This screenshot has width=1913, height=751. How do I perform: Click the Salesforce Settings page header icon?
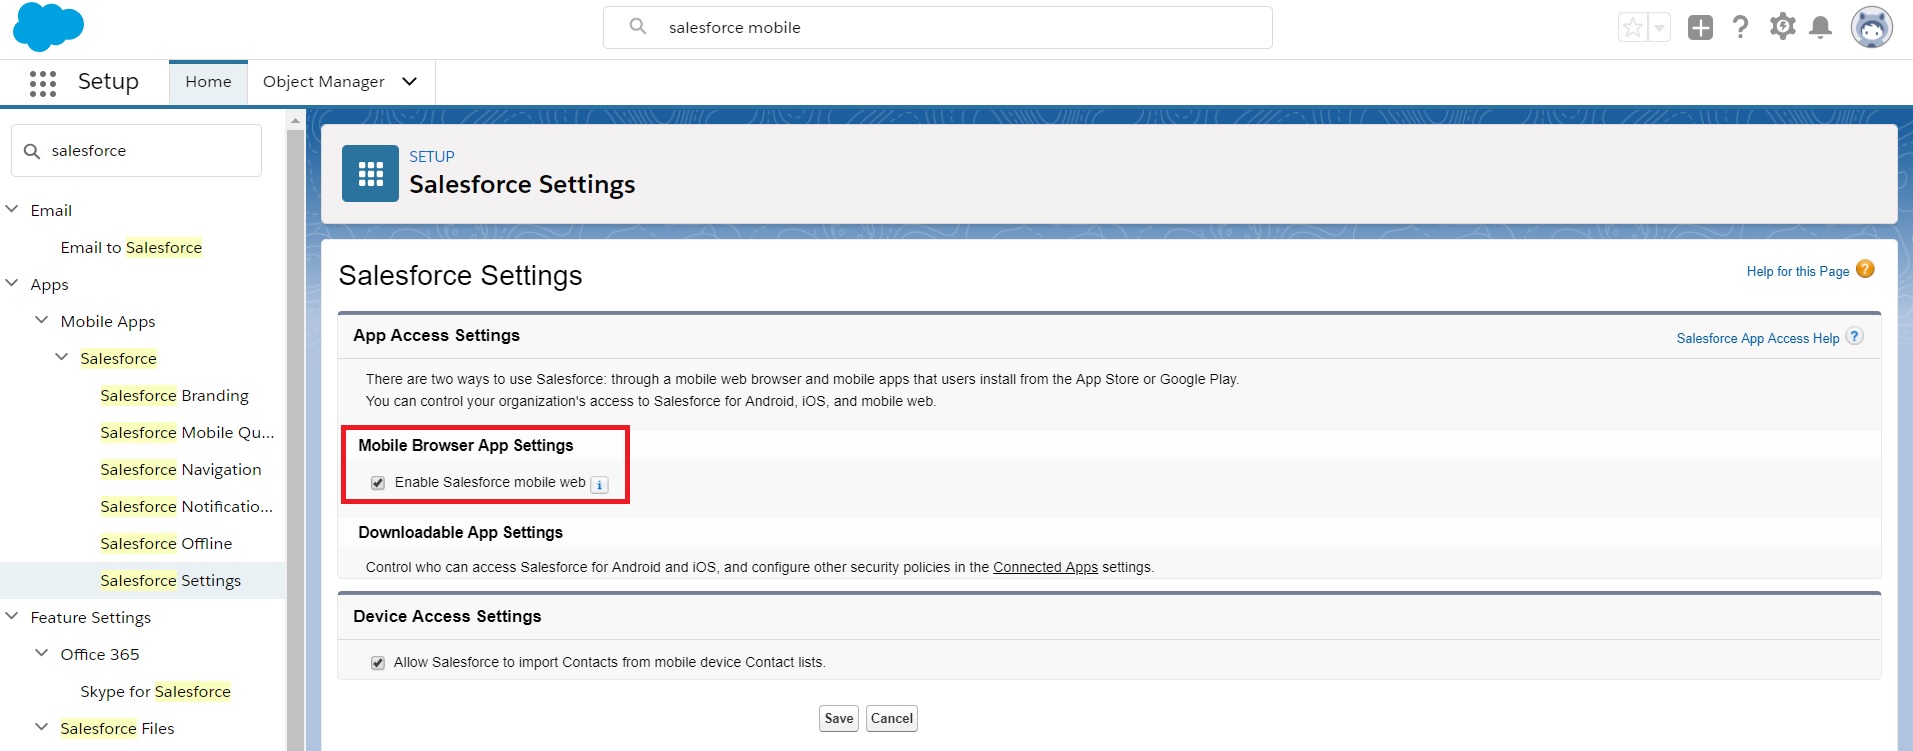pyautogui.click(x=370, y=174)
